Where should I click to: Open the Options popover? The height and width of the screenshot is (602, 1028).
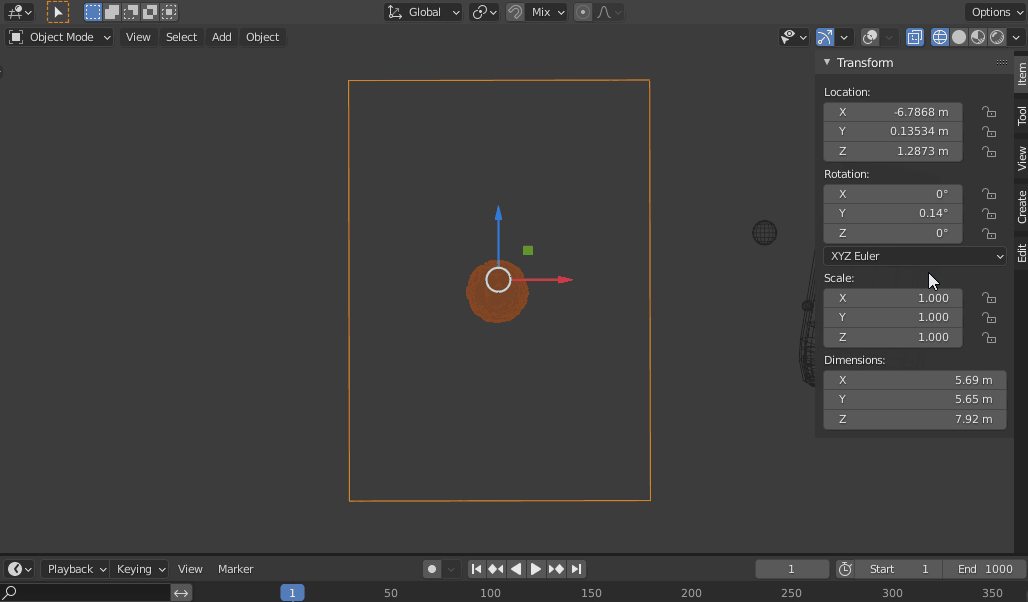click(x=994, y=11)
